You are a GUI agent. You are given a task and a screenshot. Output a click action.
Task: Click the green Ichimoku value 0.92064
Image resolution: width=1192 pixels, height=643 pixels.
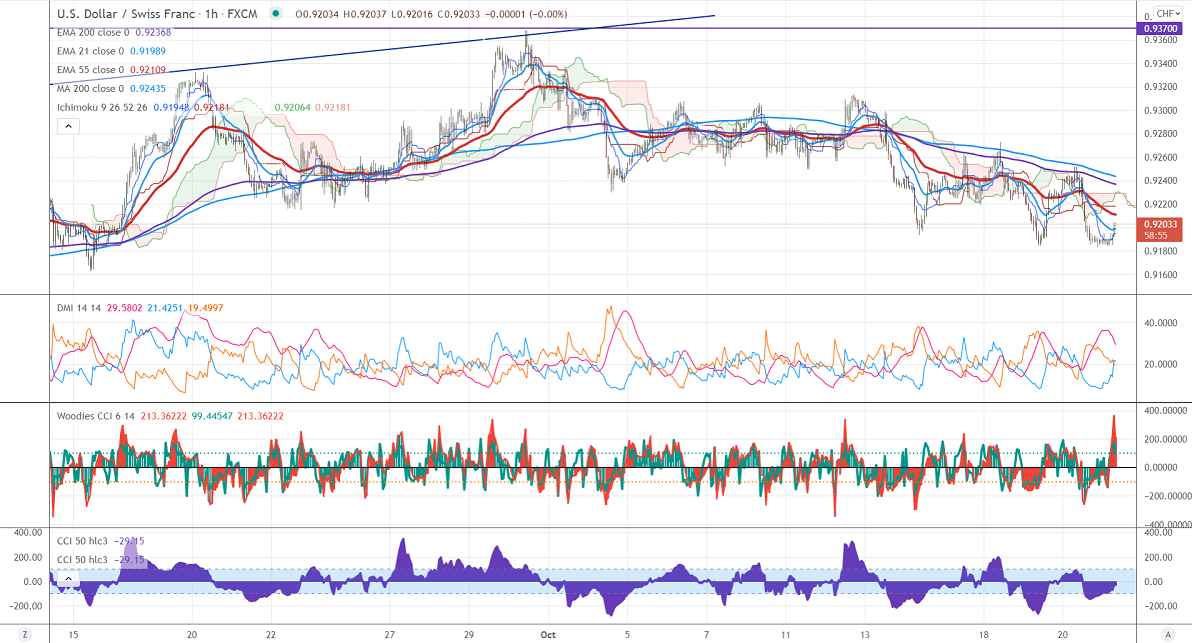(x=292, y=107)
